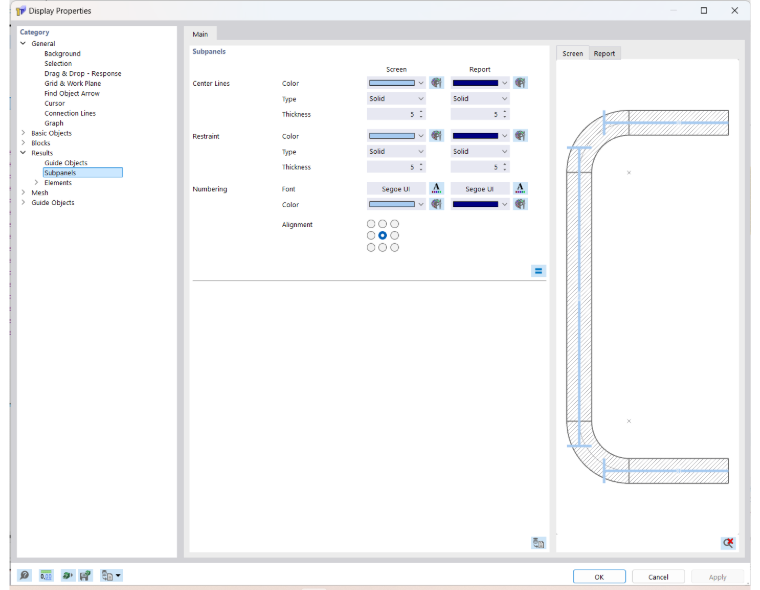This screenshot has width=760, height=590.
Task: Click the red-X search icon in preview
Action: click(728, 543)
